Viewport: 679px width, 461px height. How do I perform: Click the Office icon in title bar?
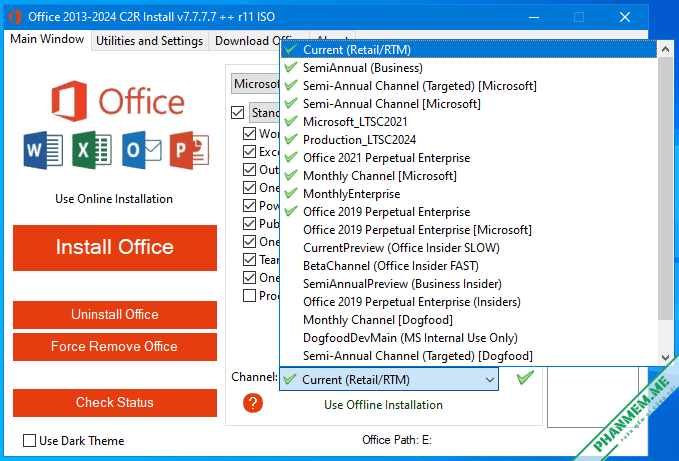15,17
